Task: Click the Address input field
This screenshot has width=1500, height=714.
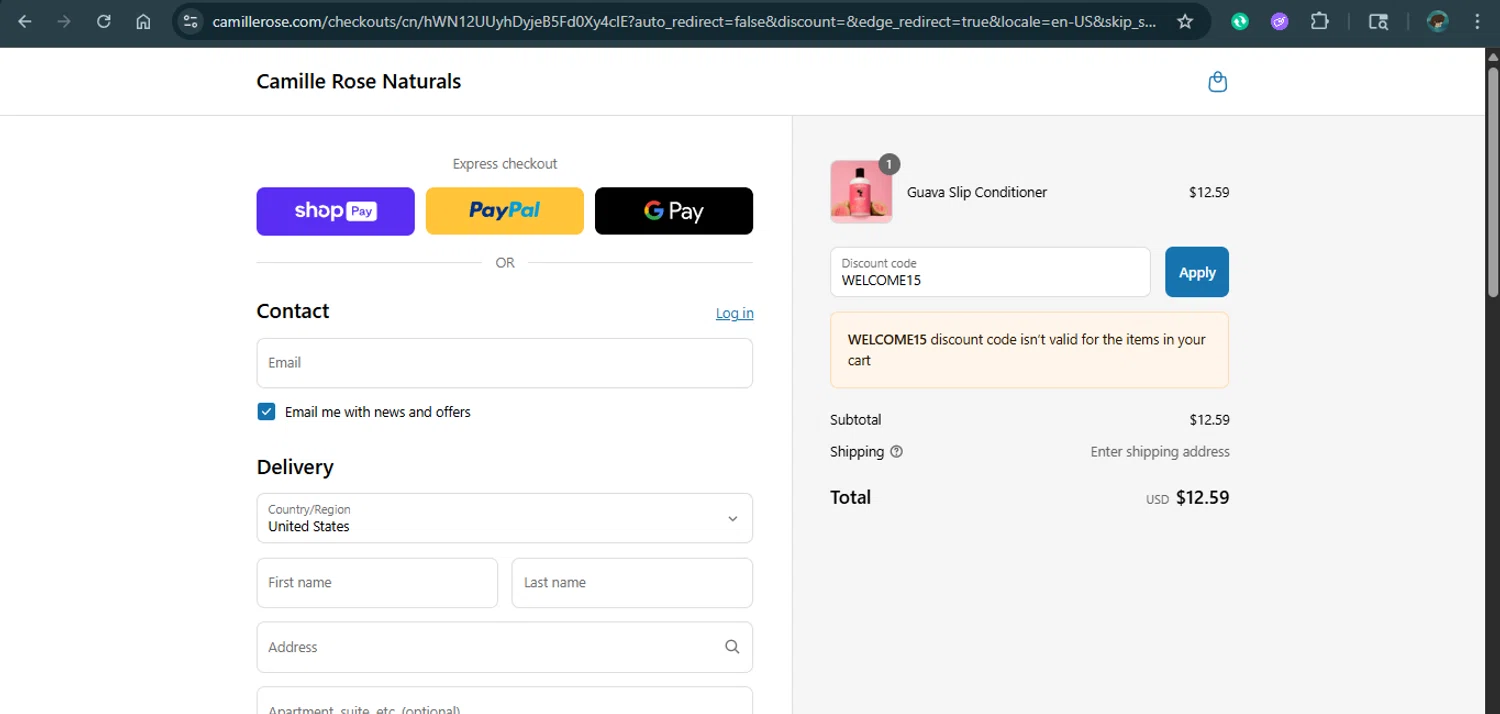Action: 504,647
